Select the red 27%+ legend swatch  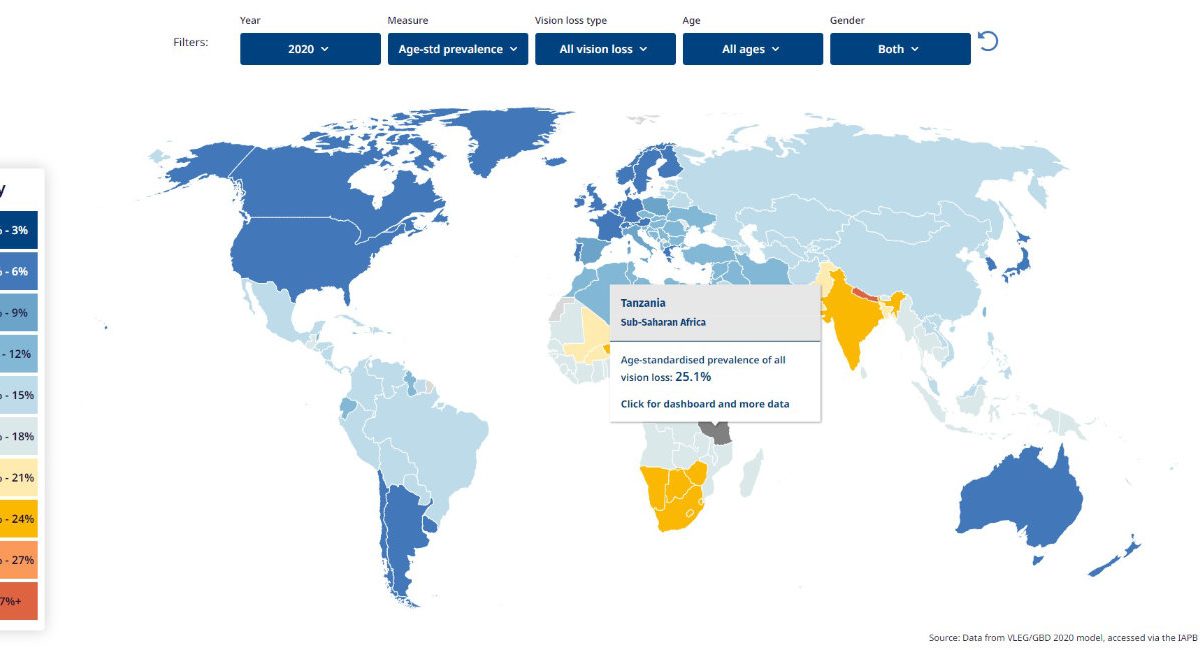[18, 601]
